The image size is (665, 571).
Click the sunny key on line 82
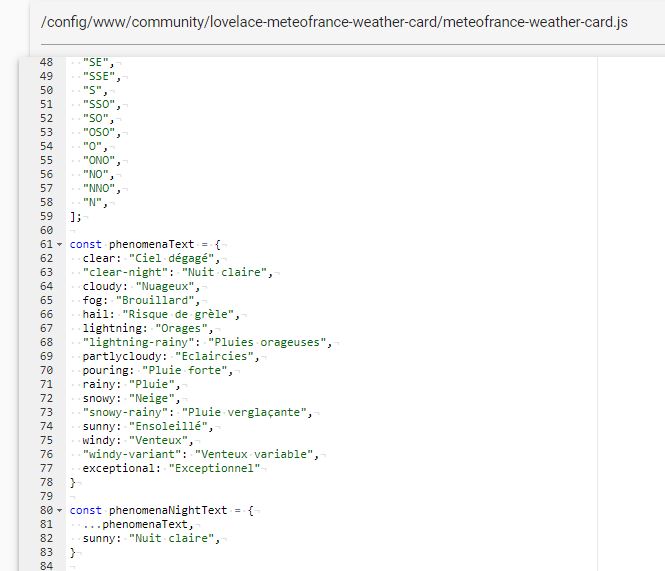[x=99, y=538]
